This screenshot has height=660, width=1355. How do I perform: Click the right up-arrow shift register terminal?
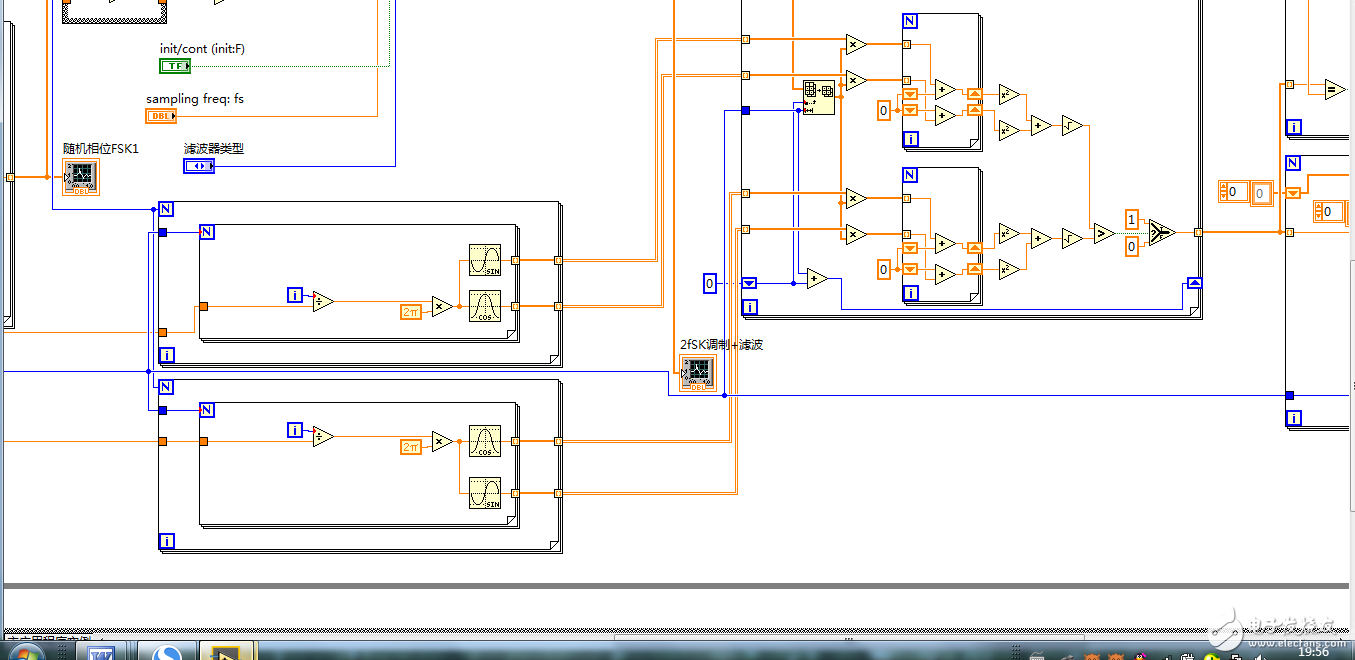[x=1194, y=283]
